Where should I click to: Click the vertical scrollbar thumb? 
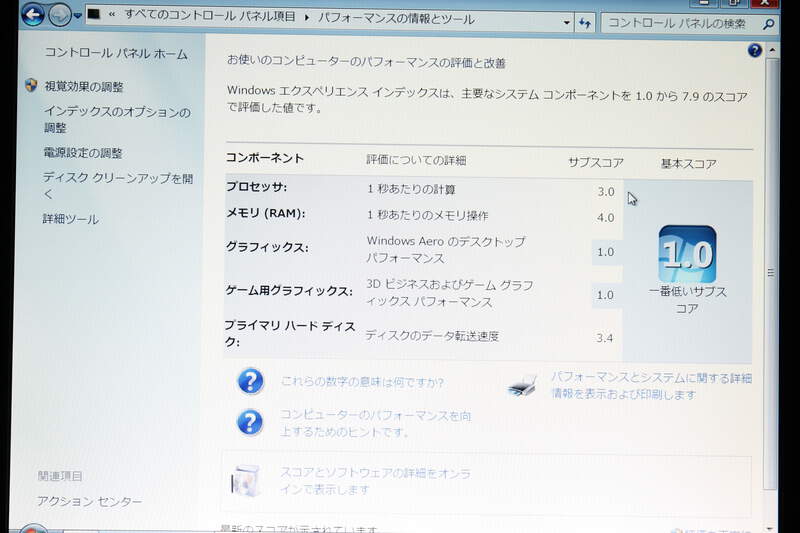771,273
